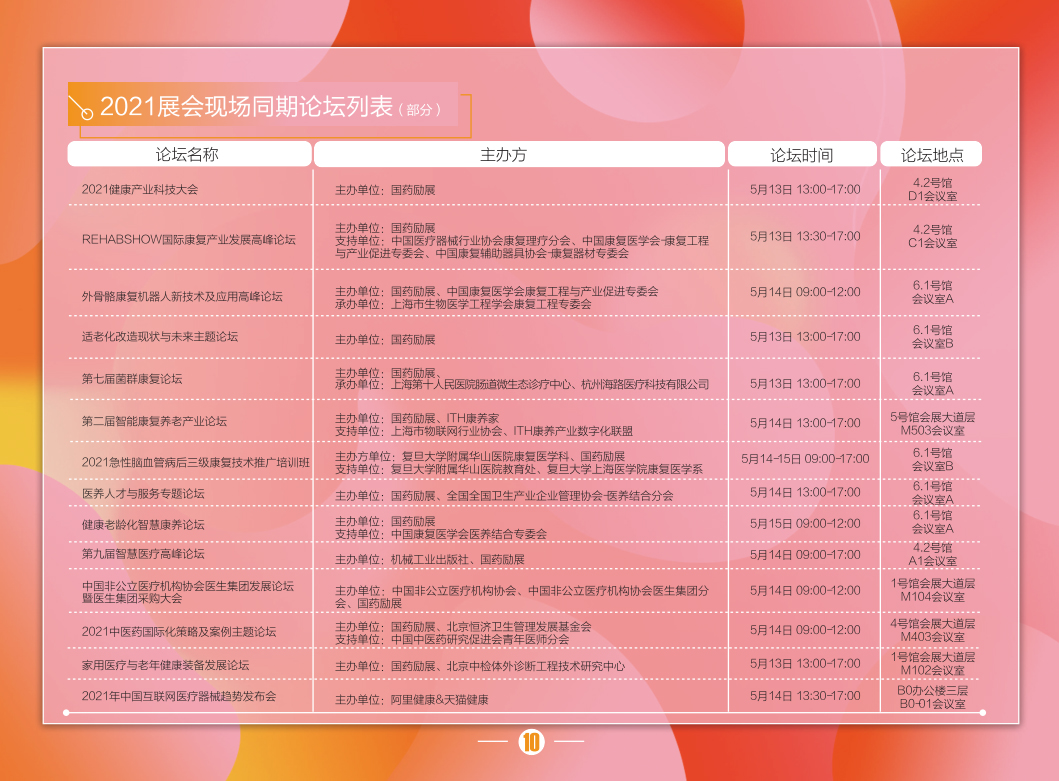Select the forum name "外骨骼康复机器人新技术及应用高峰论坛"
Viewport: 1059px width, 781px height.
[182, 296]
